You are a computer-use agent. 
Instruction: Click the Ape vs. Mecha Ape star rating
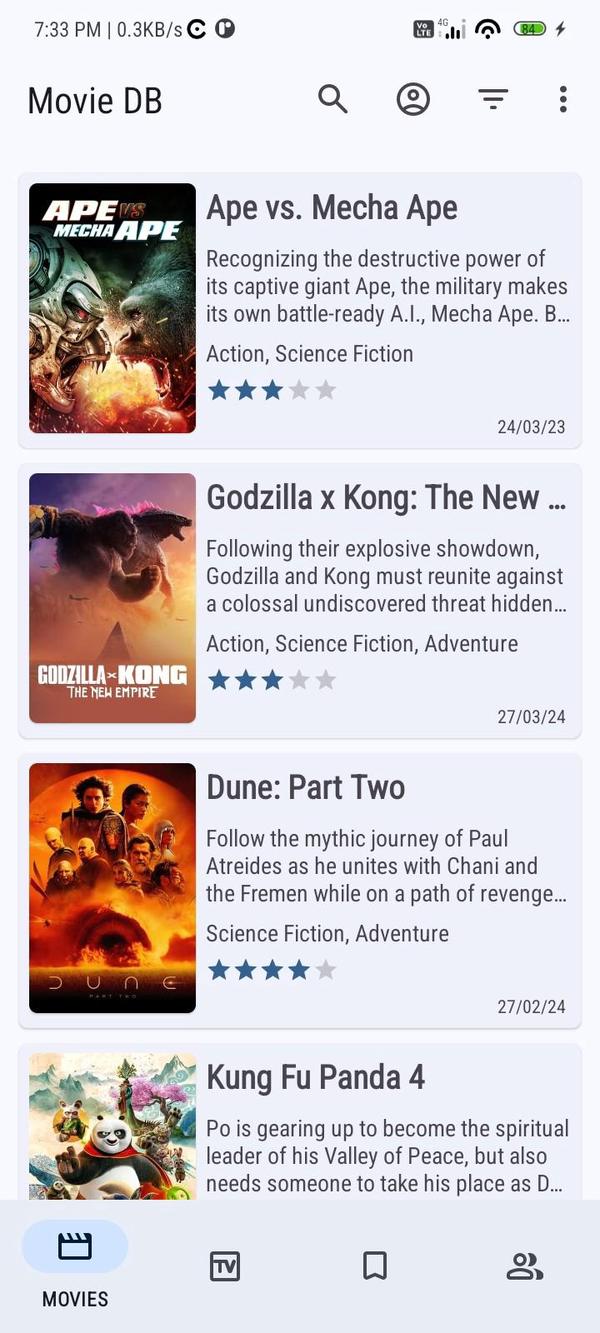(271, 390)
